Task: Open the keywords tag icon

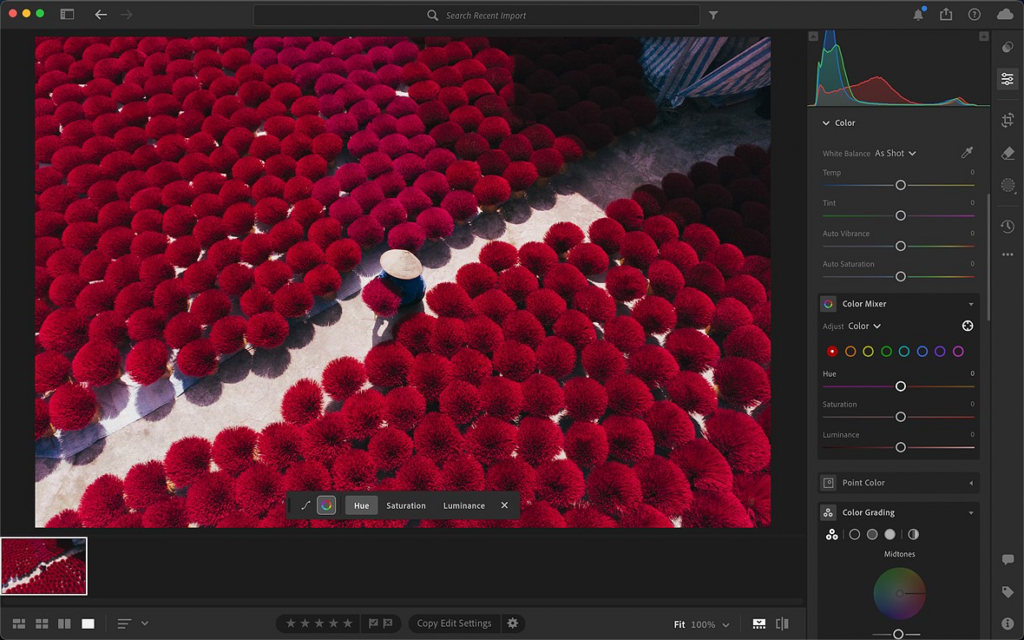Action: [1007, 592]
